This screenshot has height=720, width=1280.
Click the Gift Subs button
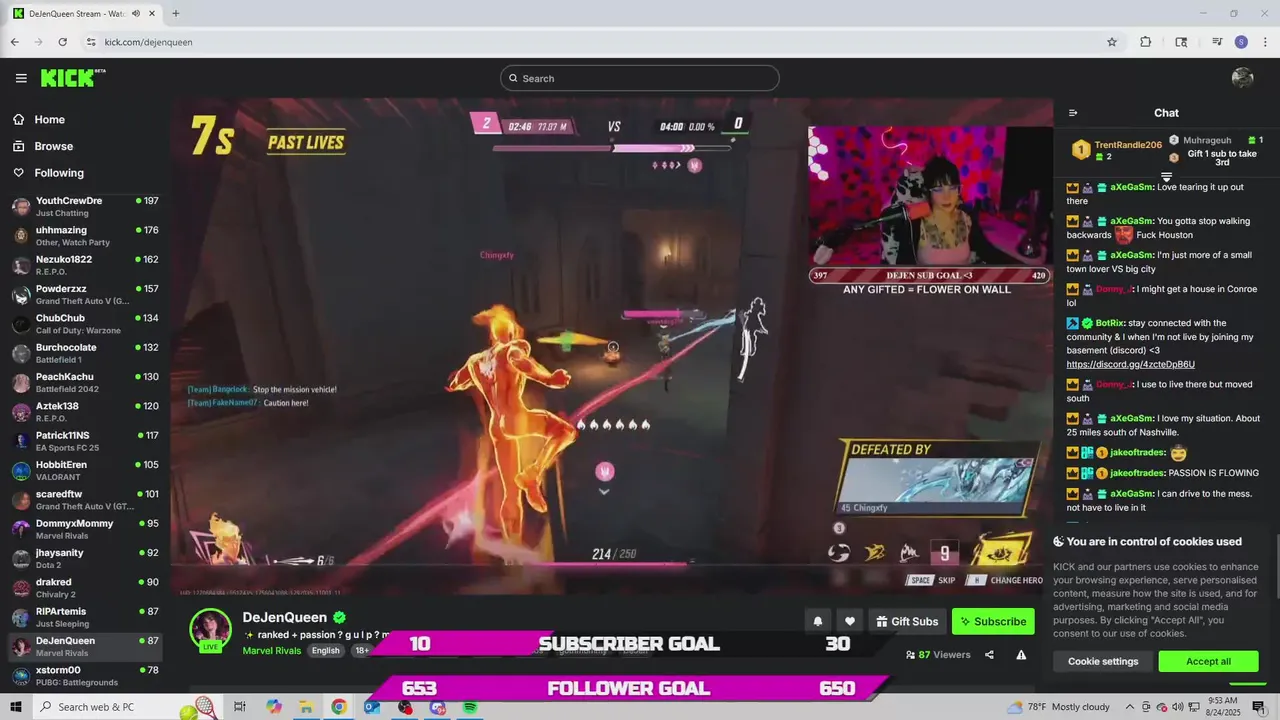coord(907,621)
